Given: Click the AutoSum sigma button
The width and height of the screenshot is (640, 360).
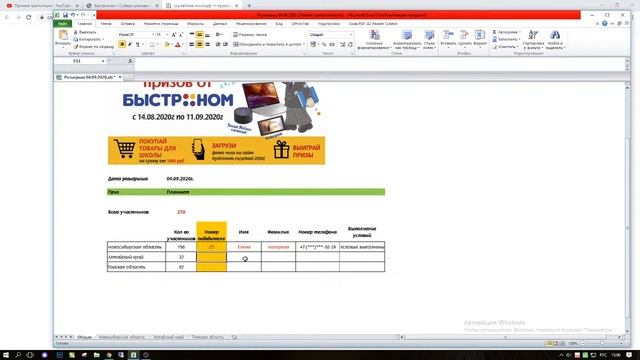Looking at the screenshot, I should 506,32.
